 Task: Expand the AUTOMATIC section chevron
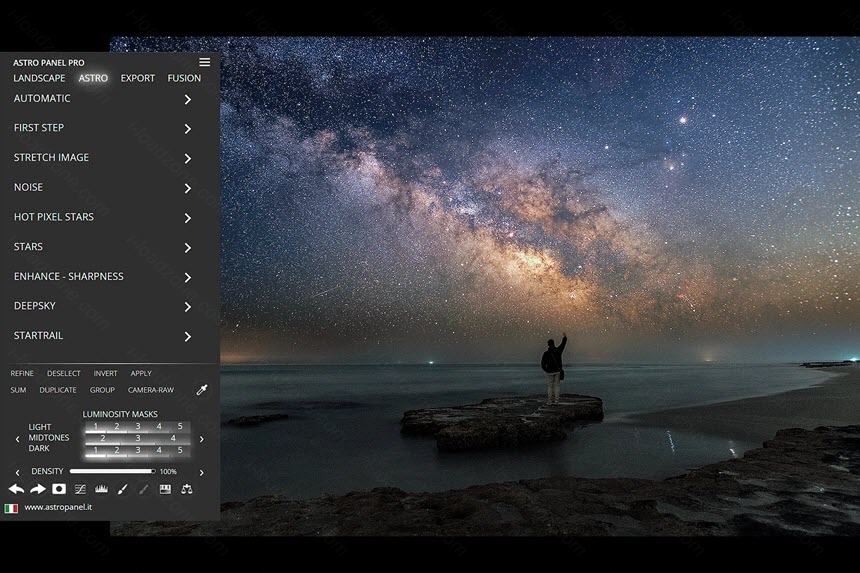pos(188,99)
